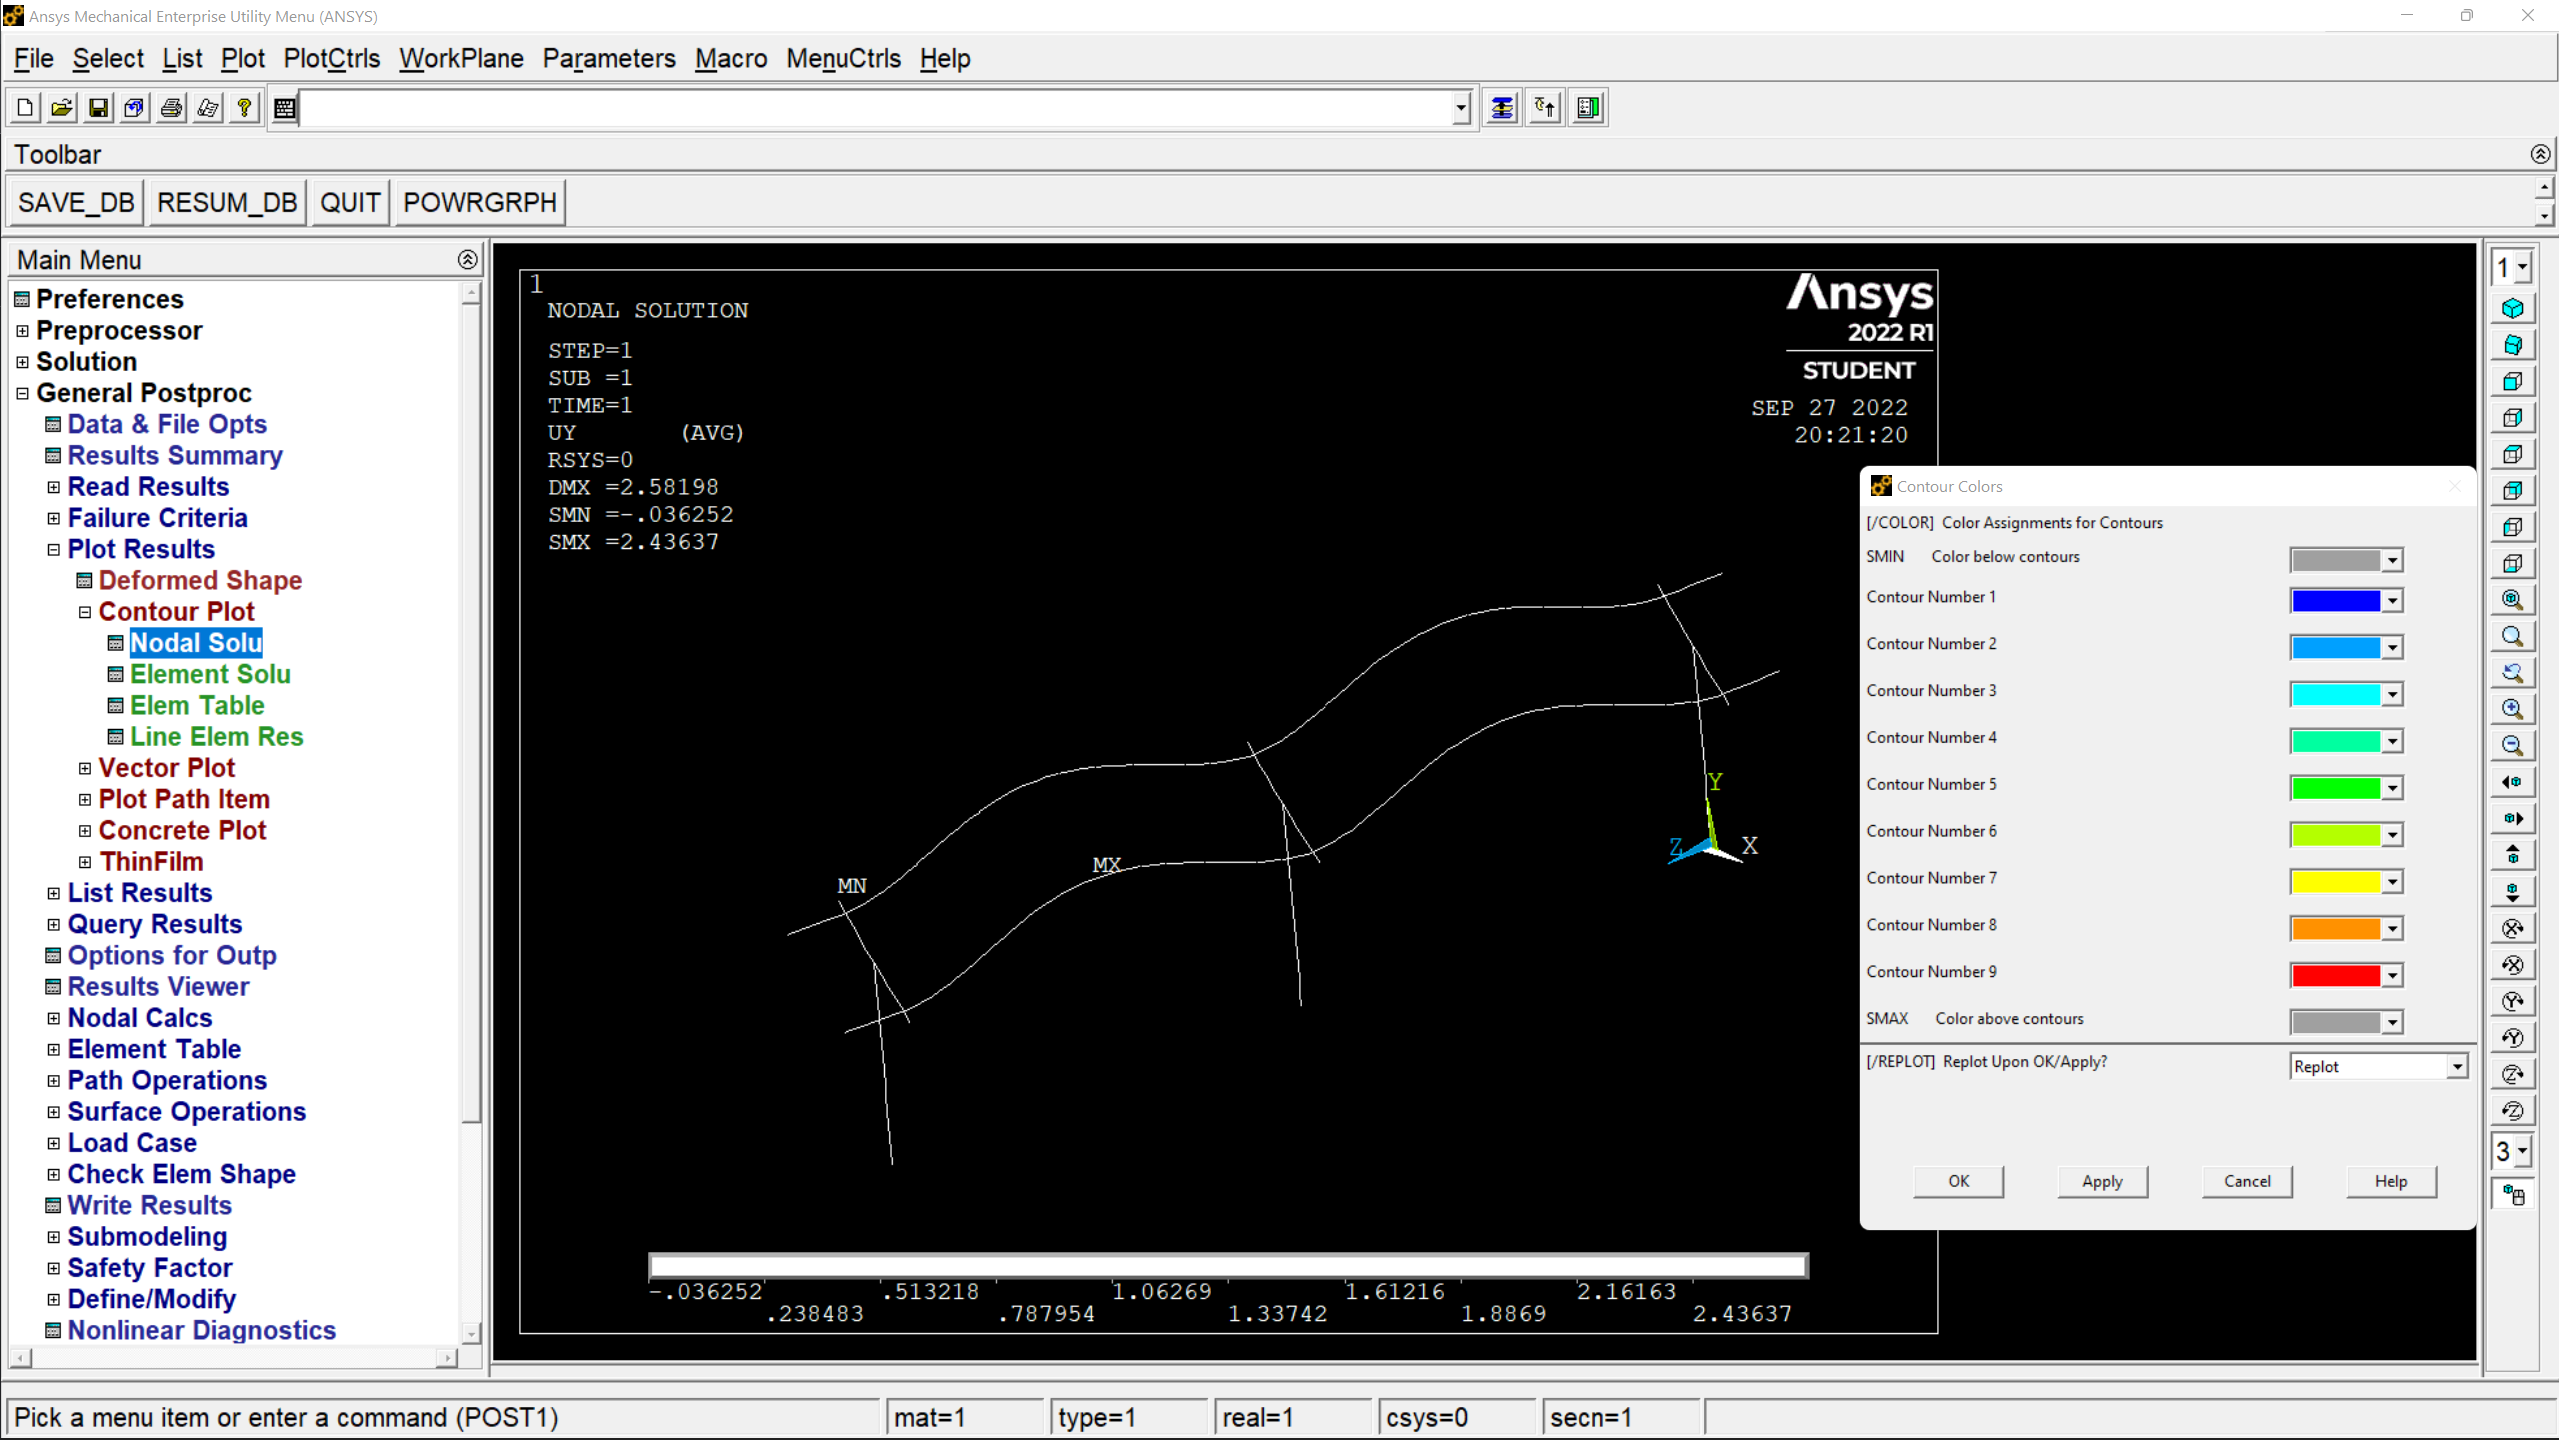Viewport: 2559px width, 1440px height.
Task: Expand the List Results node
Action: (x=54, y=894)
